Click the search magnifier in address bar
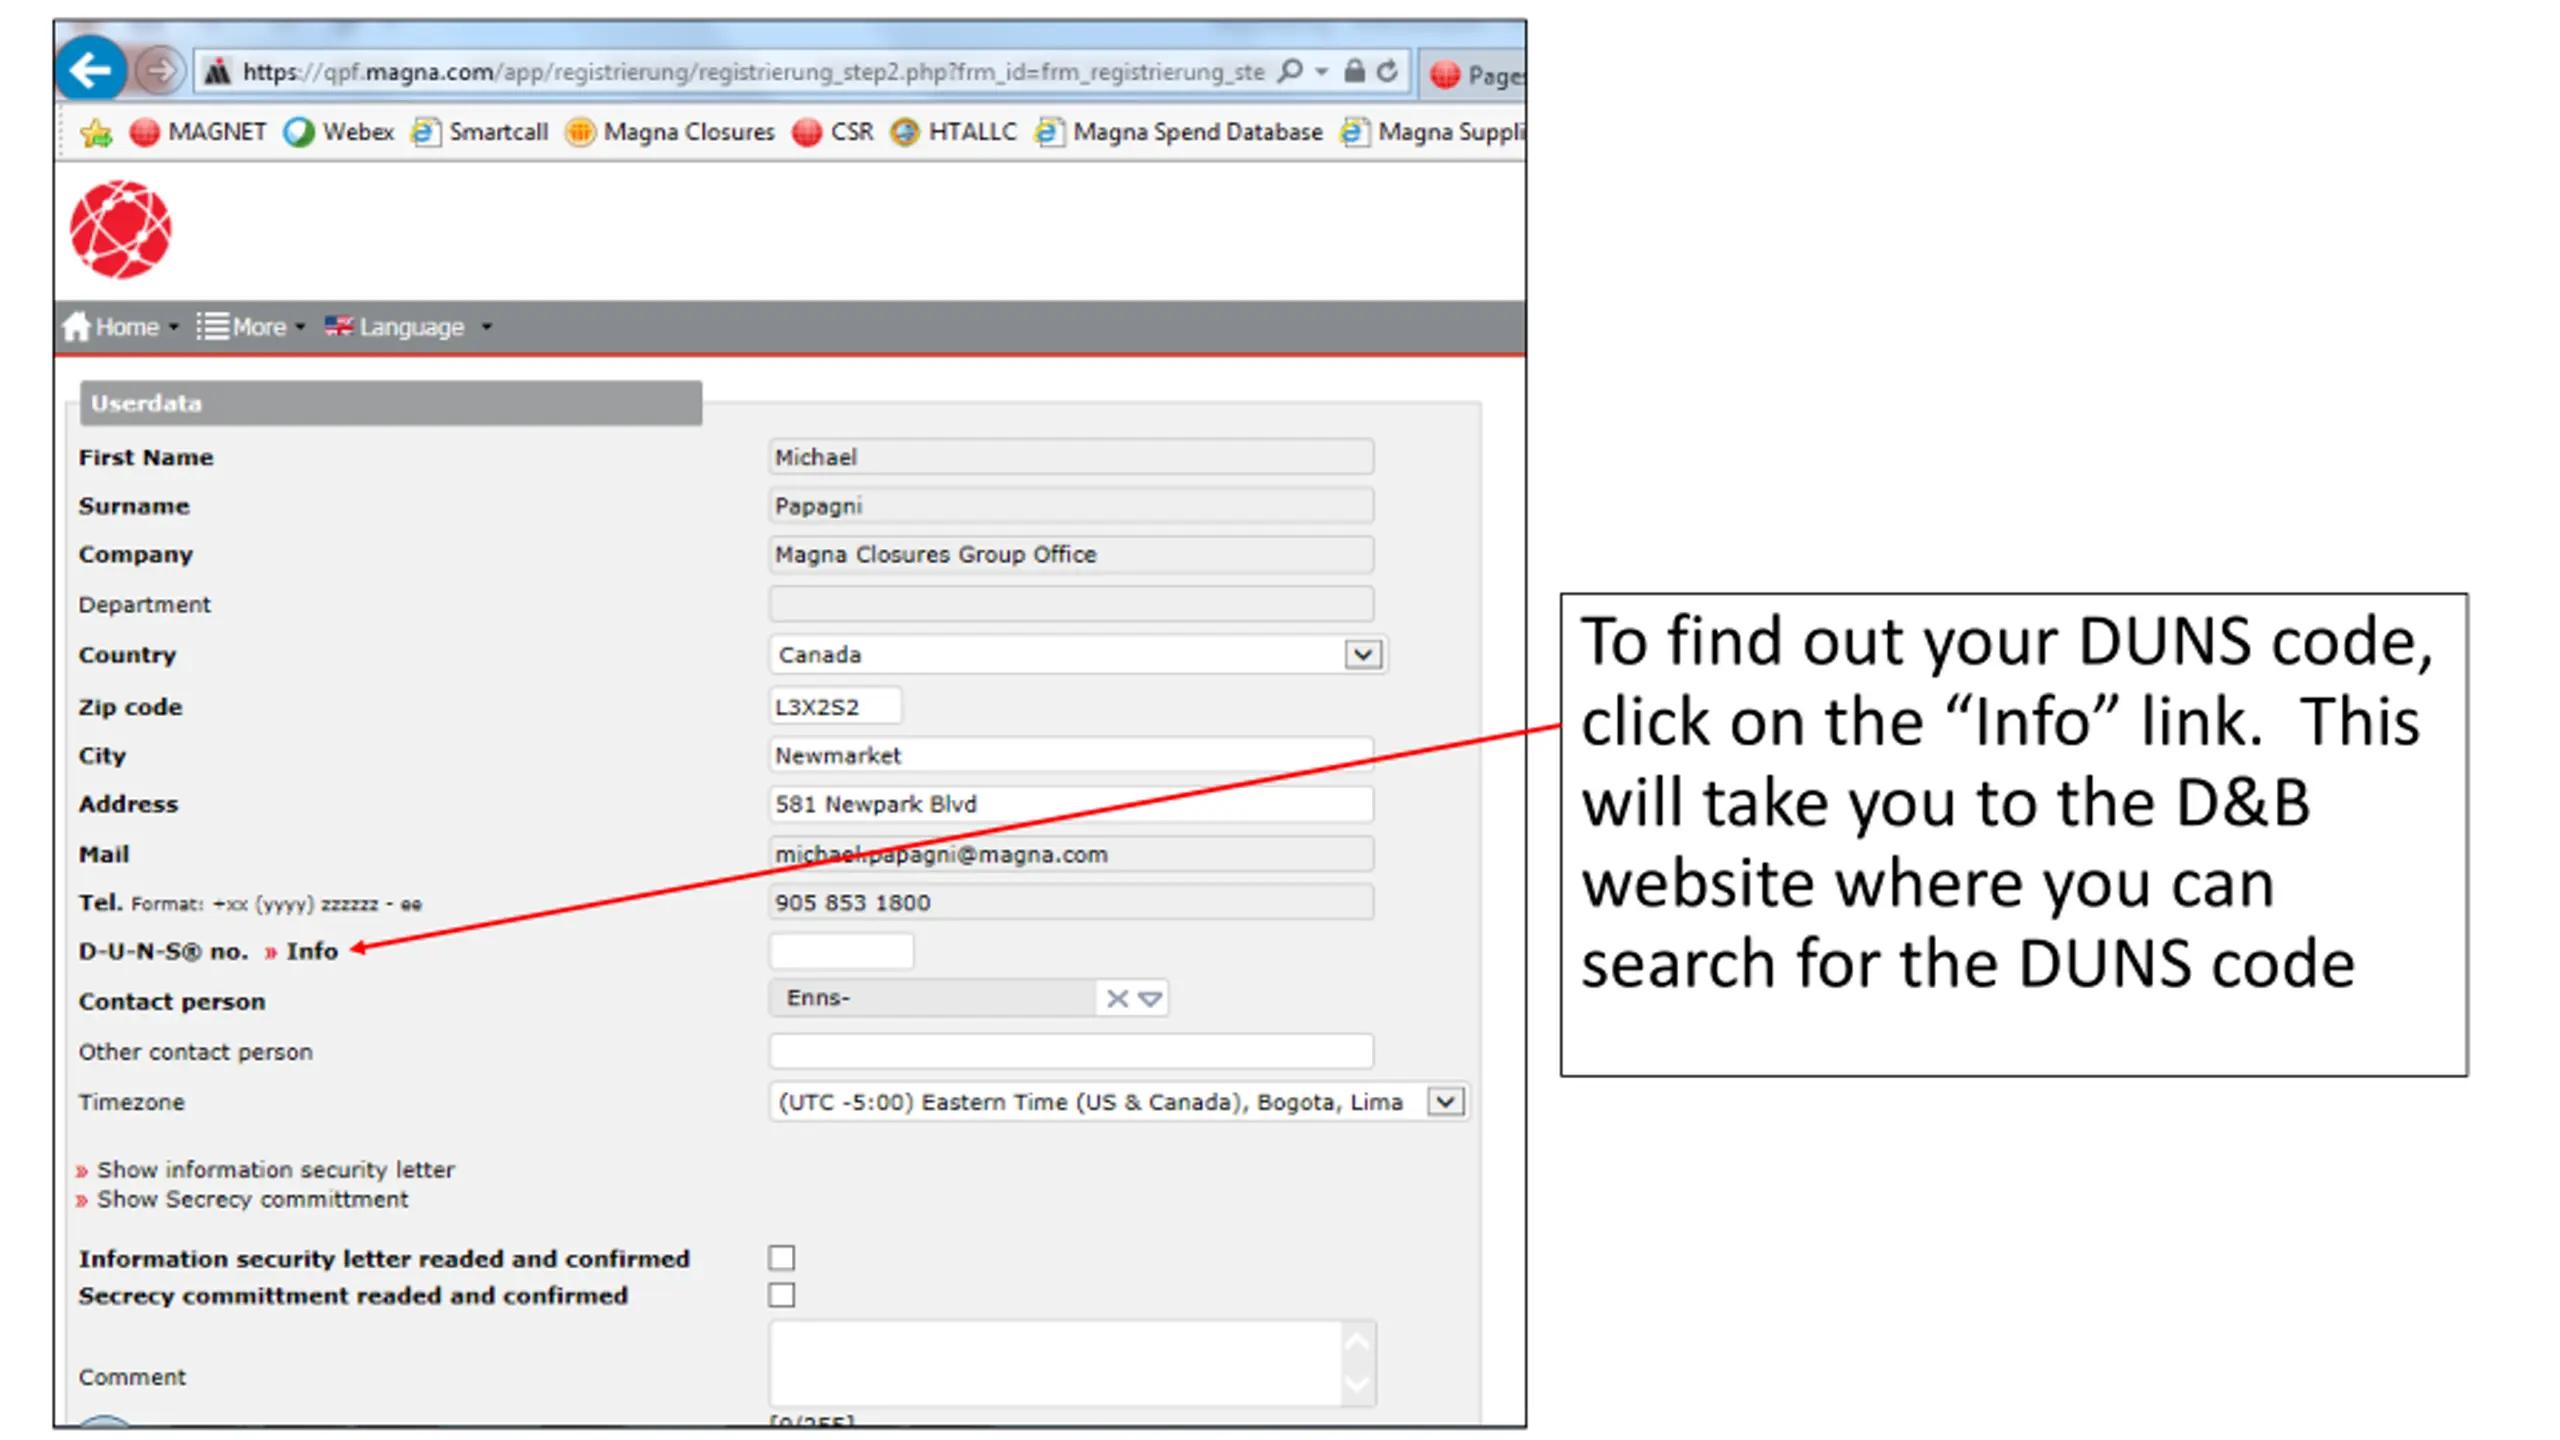 (x=1291, y=71)
